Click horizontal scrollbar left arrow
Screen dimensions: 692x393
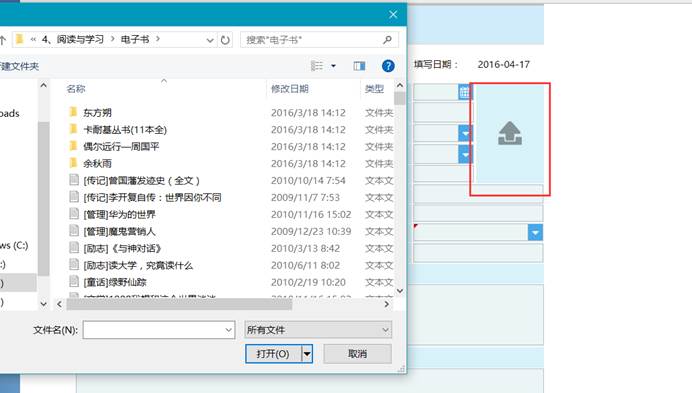coord(59,304)
